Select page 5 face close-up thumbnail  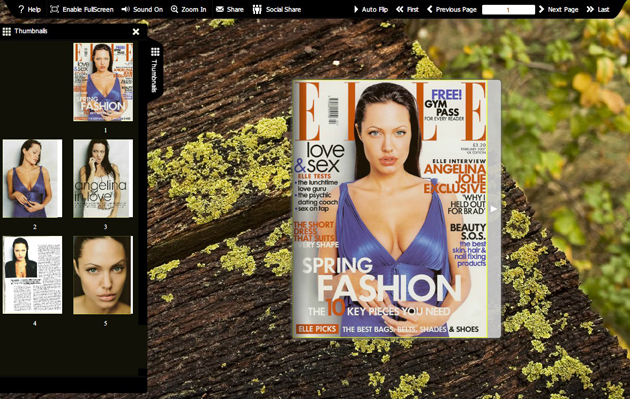(103, 275)
